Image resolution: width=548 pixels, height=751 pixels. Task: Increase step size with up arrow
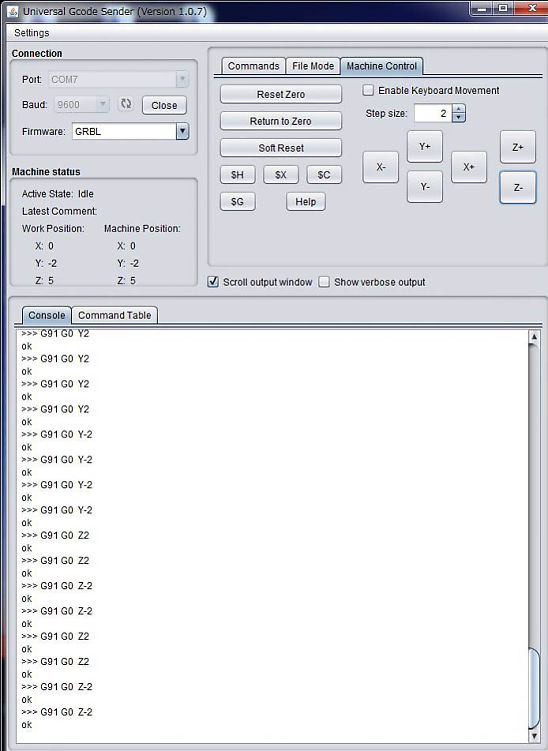(459, 109)
